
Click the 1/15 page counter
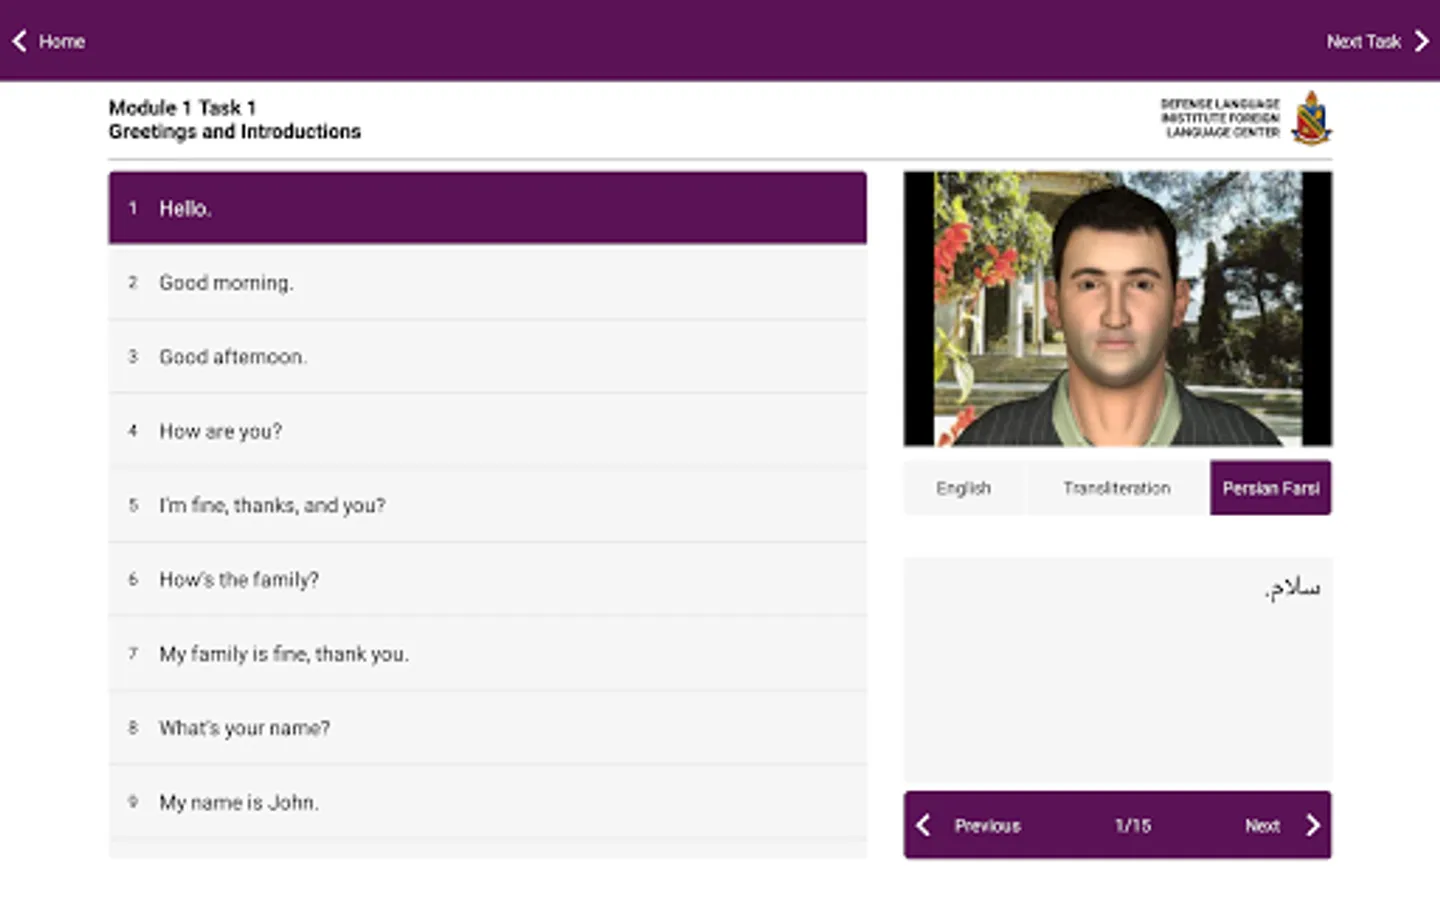pyautogui.click(x=1133, y=826)
